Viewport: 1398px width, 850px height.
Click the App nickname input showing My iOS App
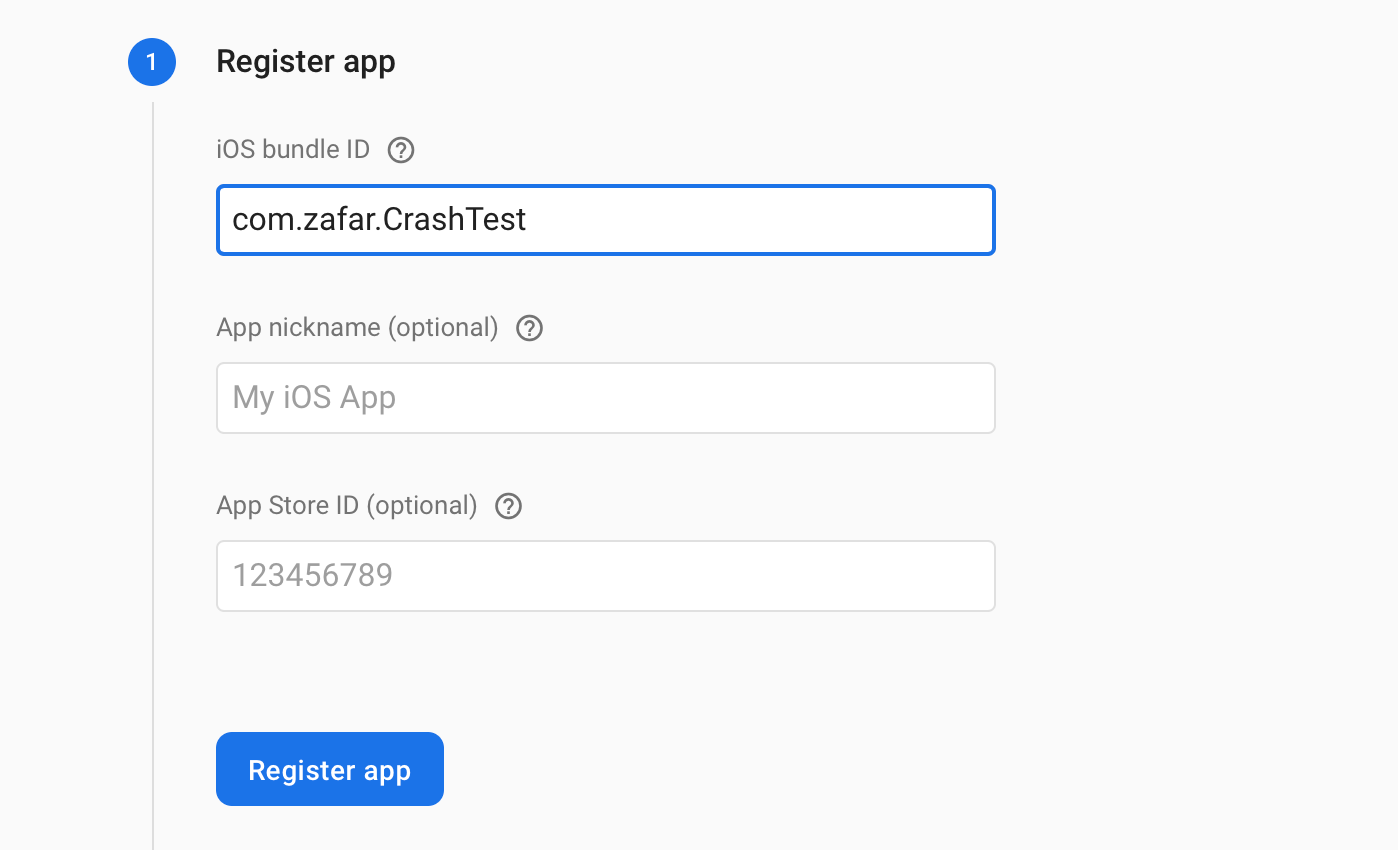point(605,397)
